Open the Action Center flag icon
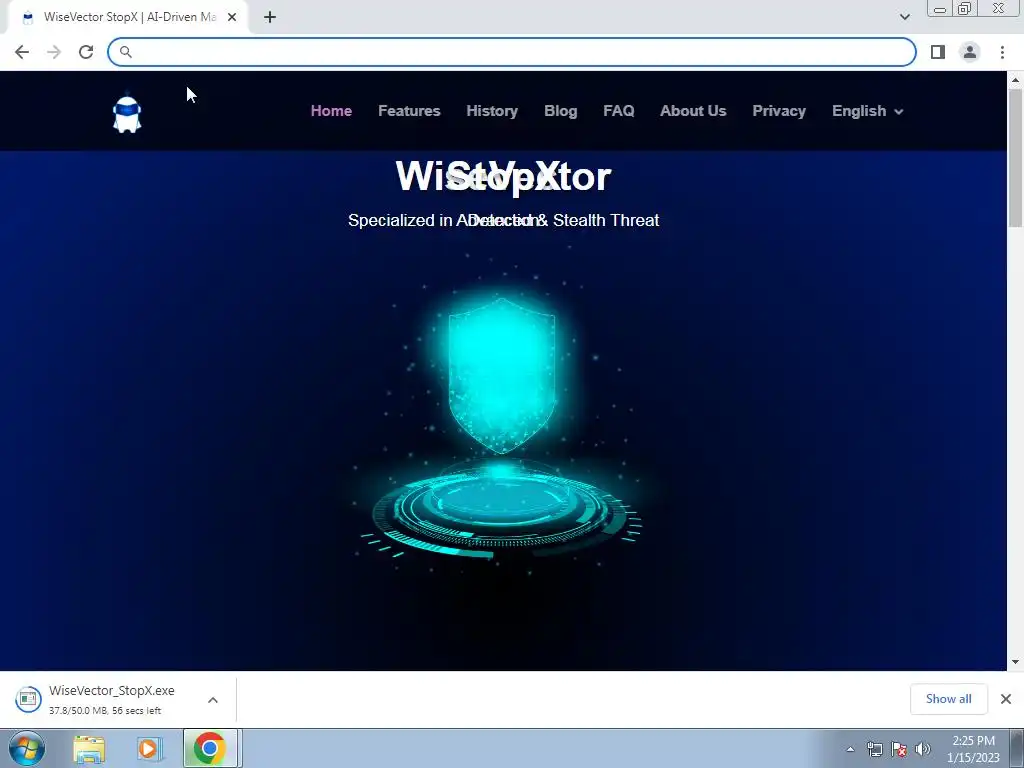 (899, 749)
